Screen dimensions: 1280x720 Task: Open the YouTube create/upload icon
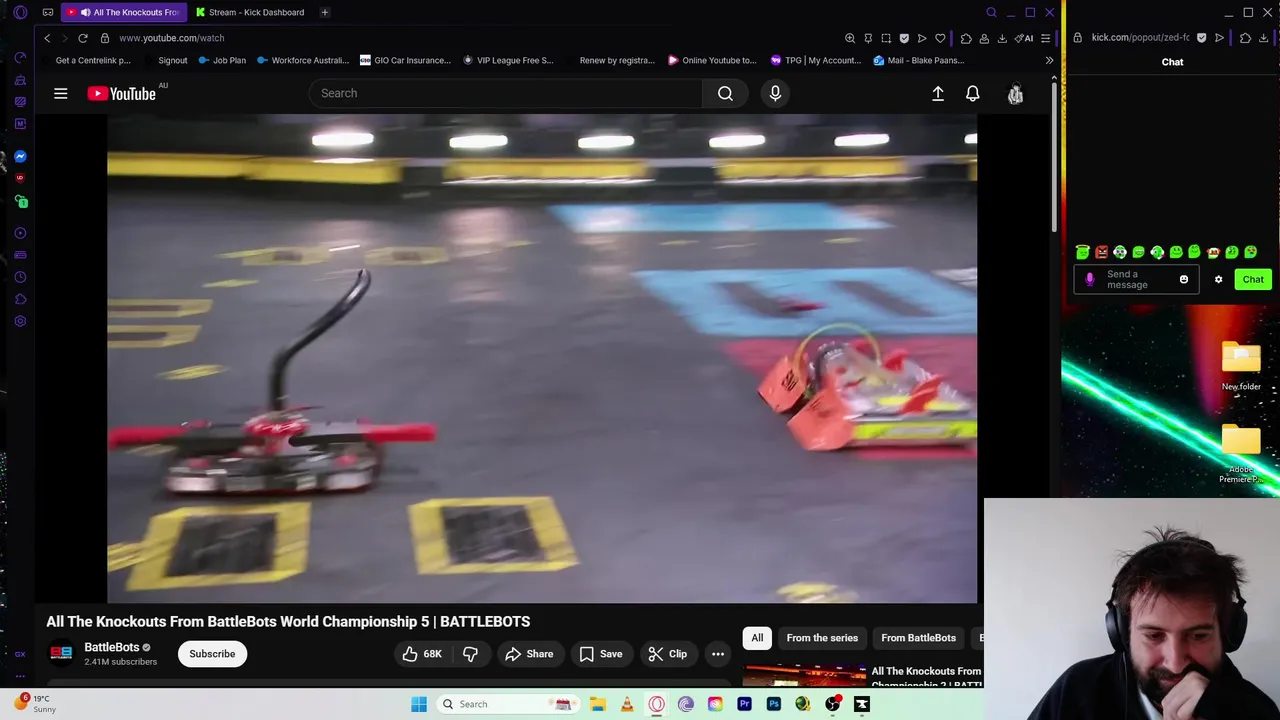tap(938, 93)
